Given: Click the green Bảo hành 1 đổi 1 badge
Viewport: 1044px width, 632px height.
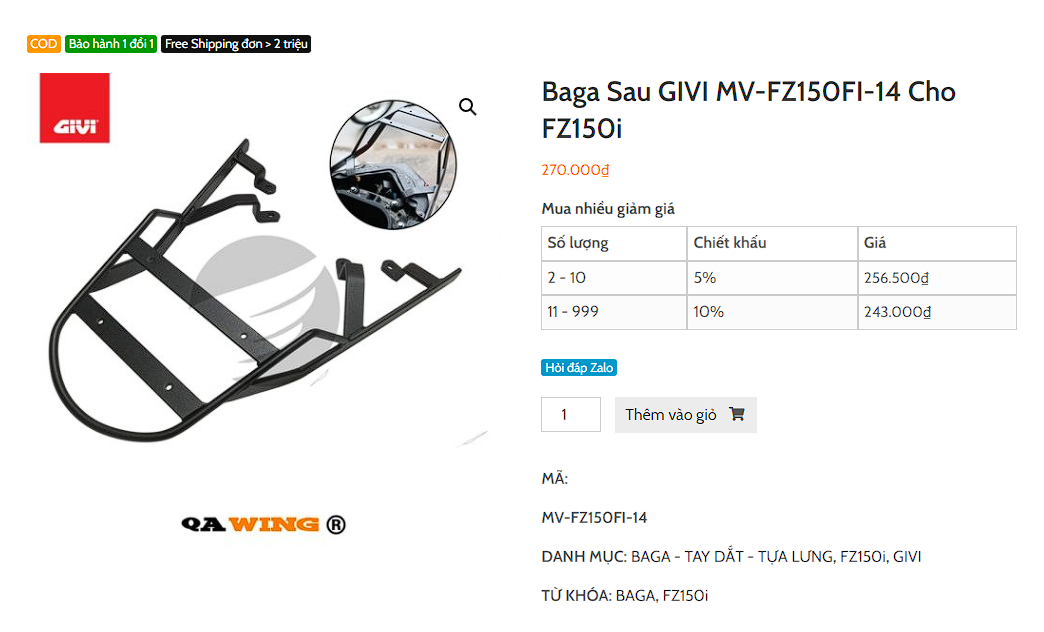Looking at the screenshot, I should pos(111,44).
